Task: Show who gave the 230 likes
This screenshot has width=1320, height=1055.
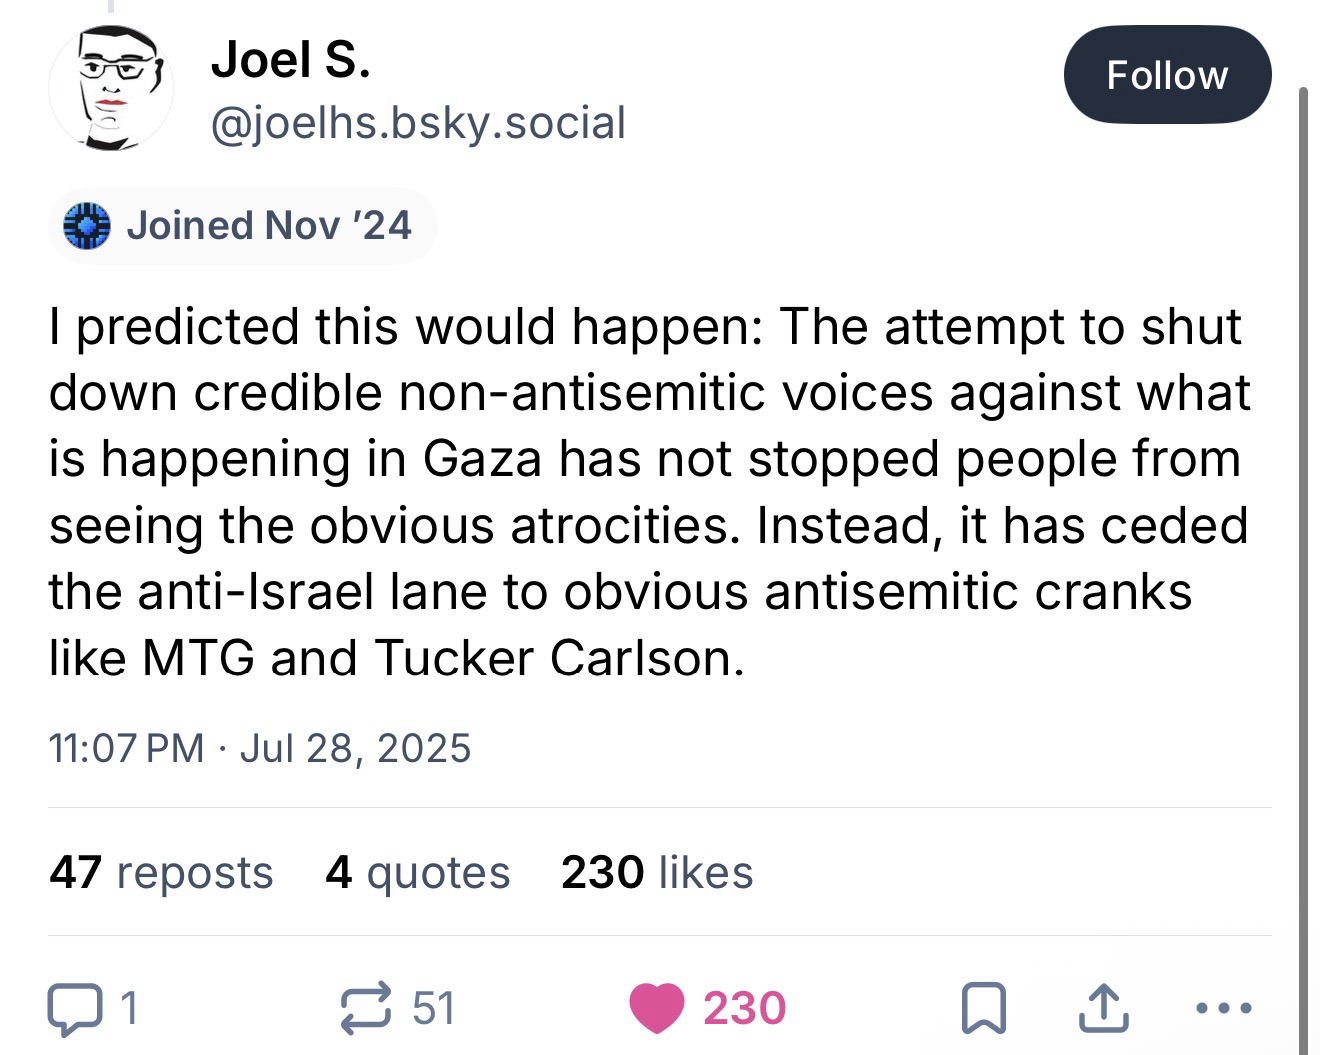Action: click(x=656, y=872)
